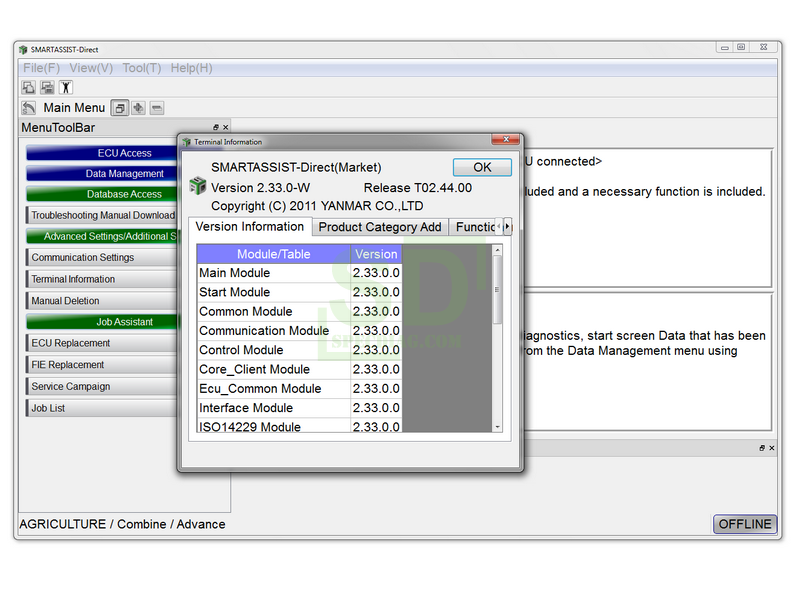Click the first toolbar icon under File menu

point(29,88)
